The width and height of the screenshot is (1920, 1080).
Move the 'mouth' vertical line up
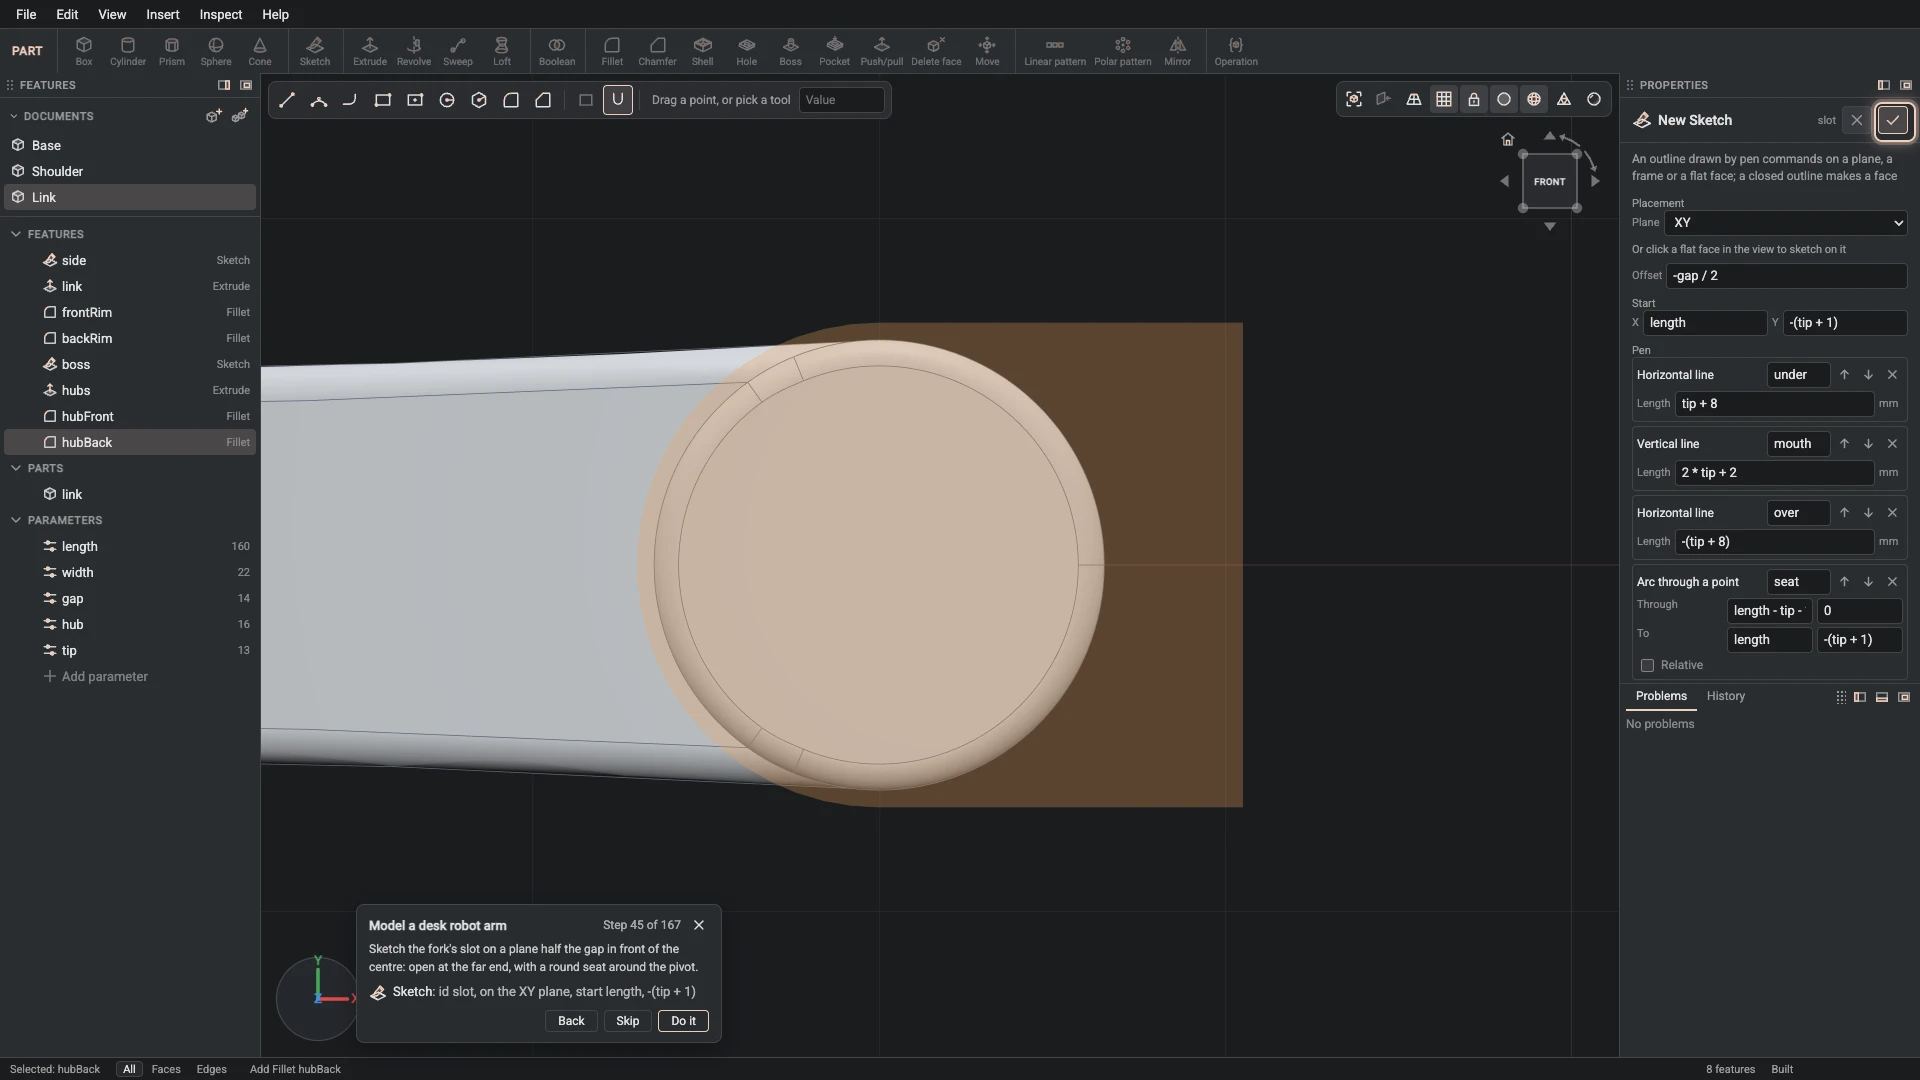click(x=1844, y=444)
